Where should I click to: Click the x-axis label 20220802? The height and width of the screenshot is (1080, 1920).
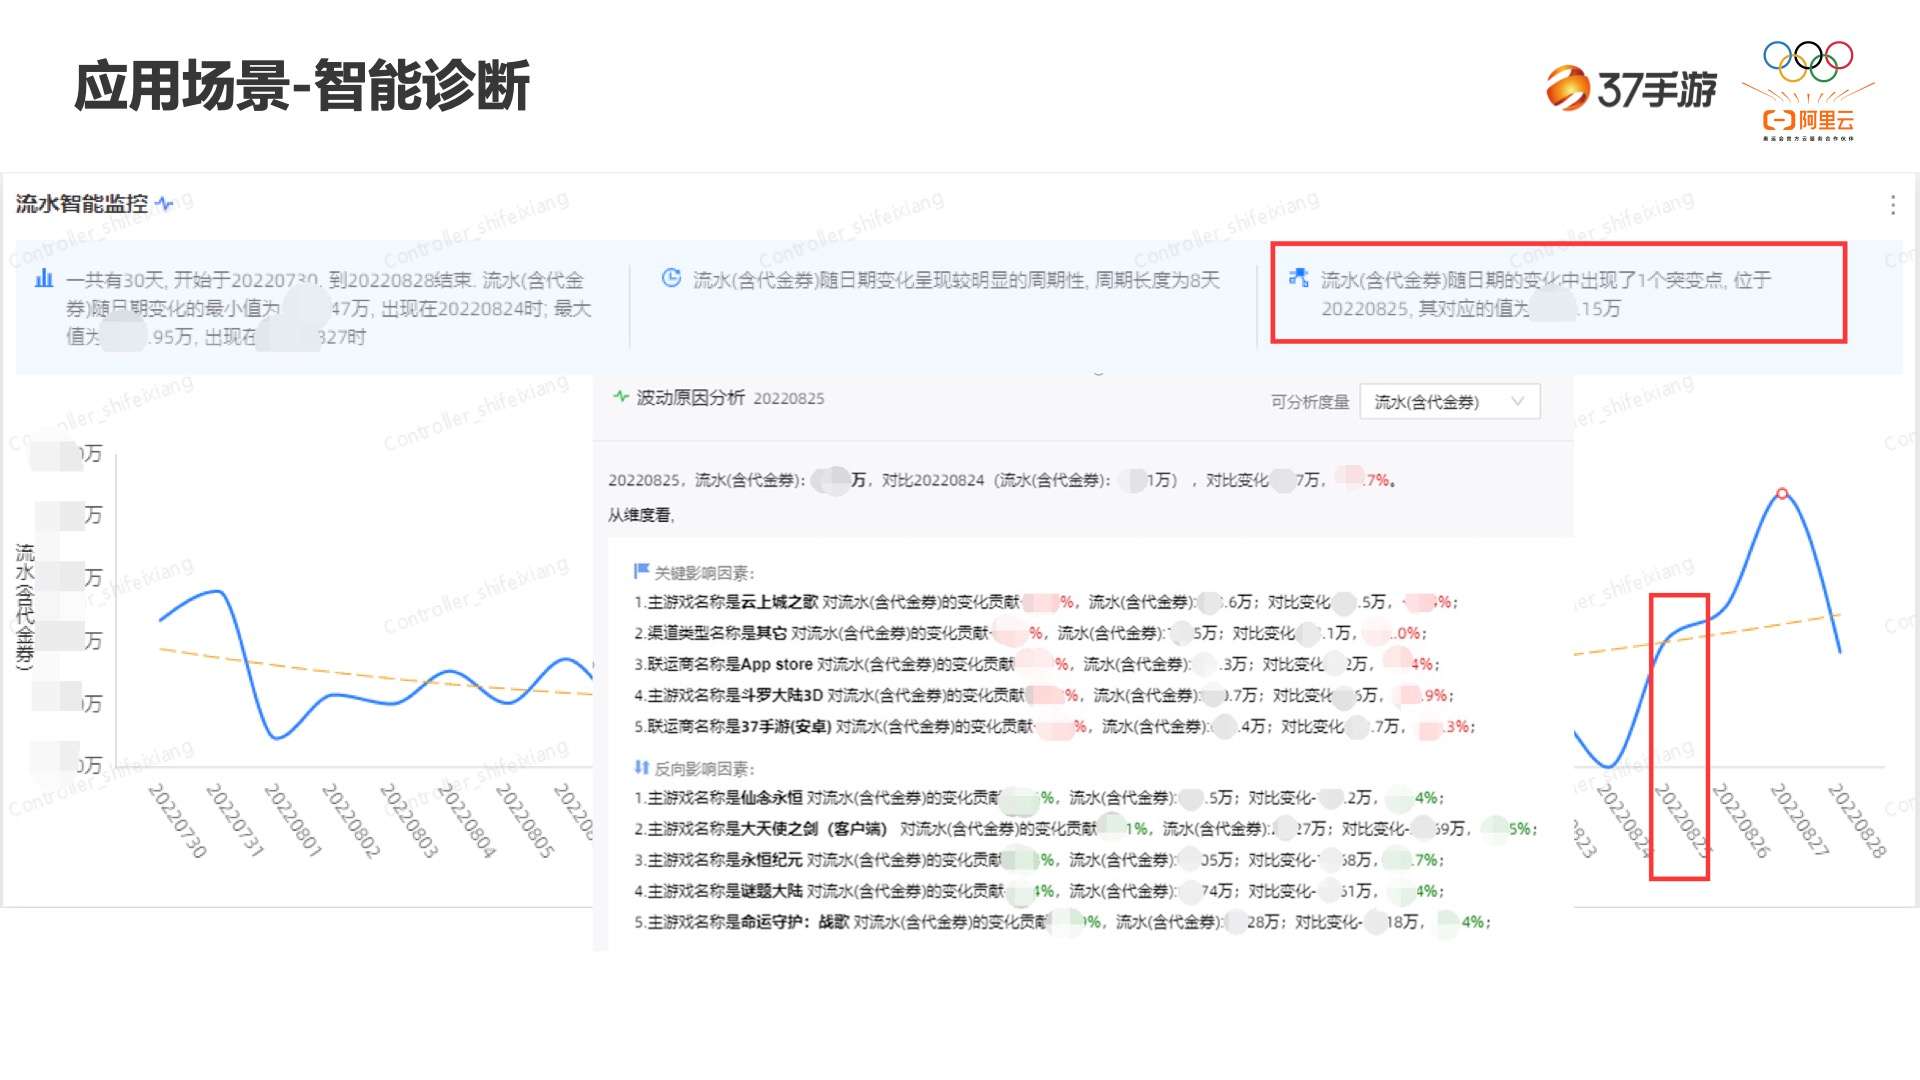pos(351,821)
